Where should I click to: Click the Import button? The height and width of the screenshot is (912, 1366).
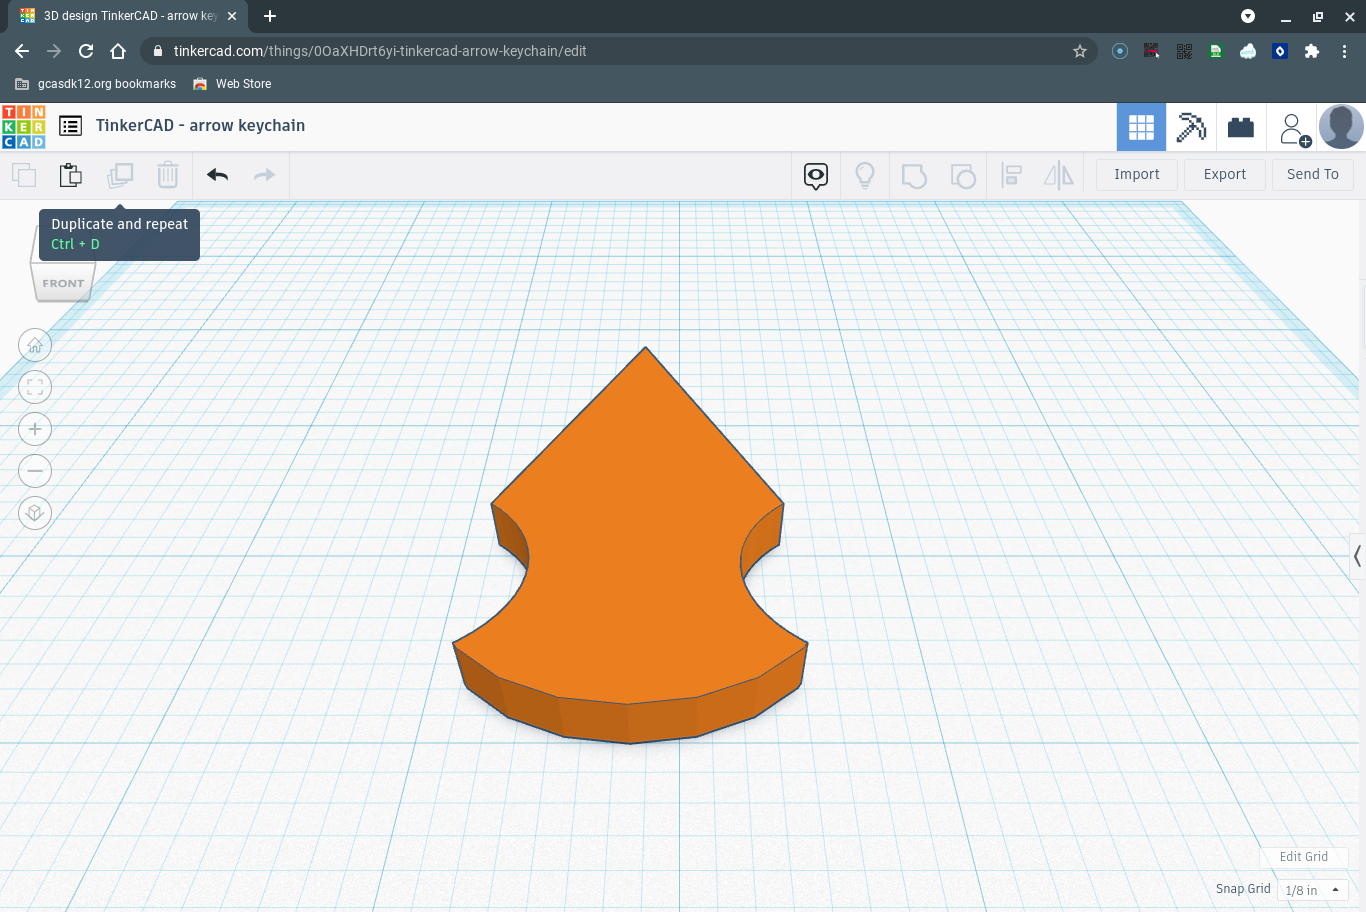[1137, 174]
